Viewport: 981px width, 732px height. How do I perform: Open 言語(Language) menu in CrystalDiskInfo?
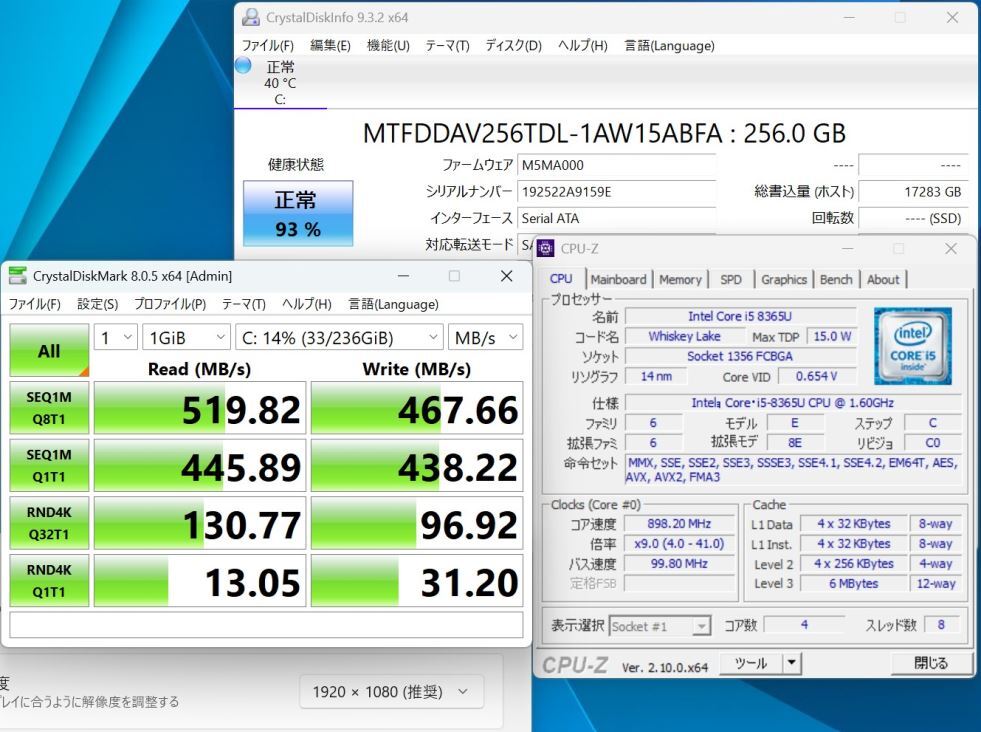pos(669,46)
